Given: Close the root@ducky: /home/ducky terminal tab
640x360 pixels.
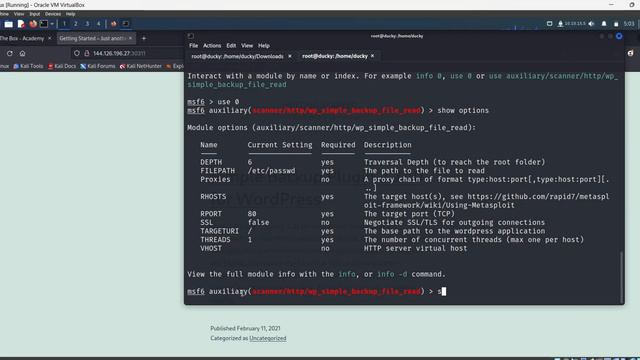Looking at the screenshot, I should pos(373,56).
